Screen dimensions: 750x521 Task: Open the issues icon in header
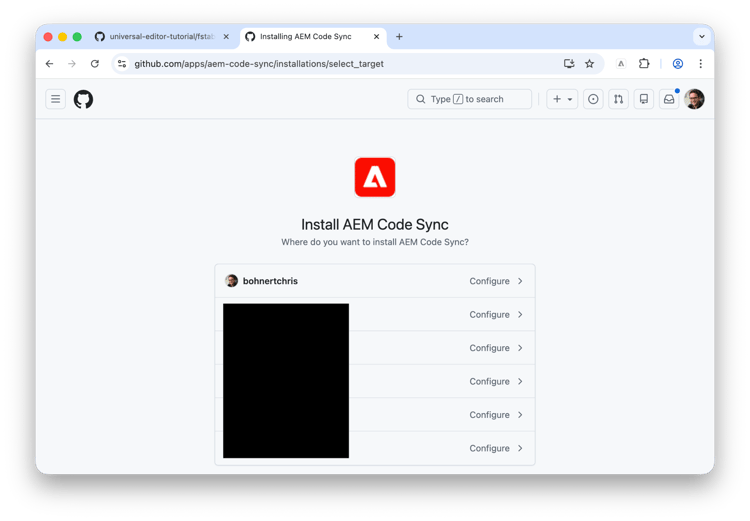593,99
